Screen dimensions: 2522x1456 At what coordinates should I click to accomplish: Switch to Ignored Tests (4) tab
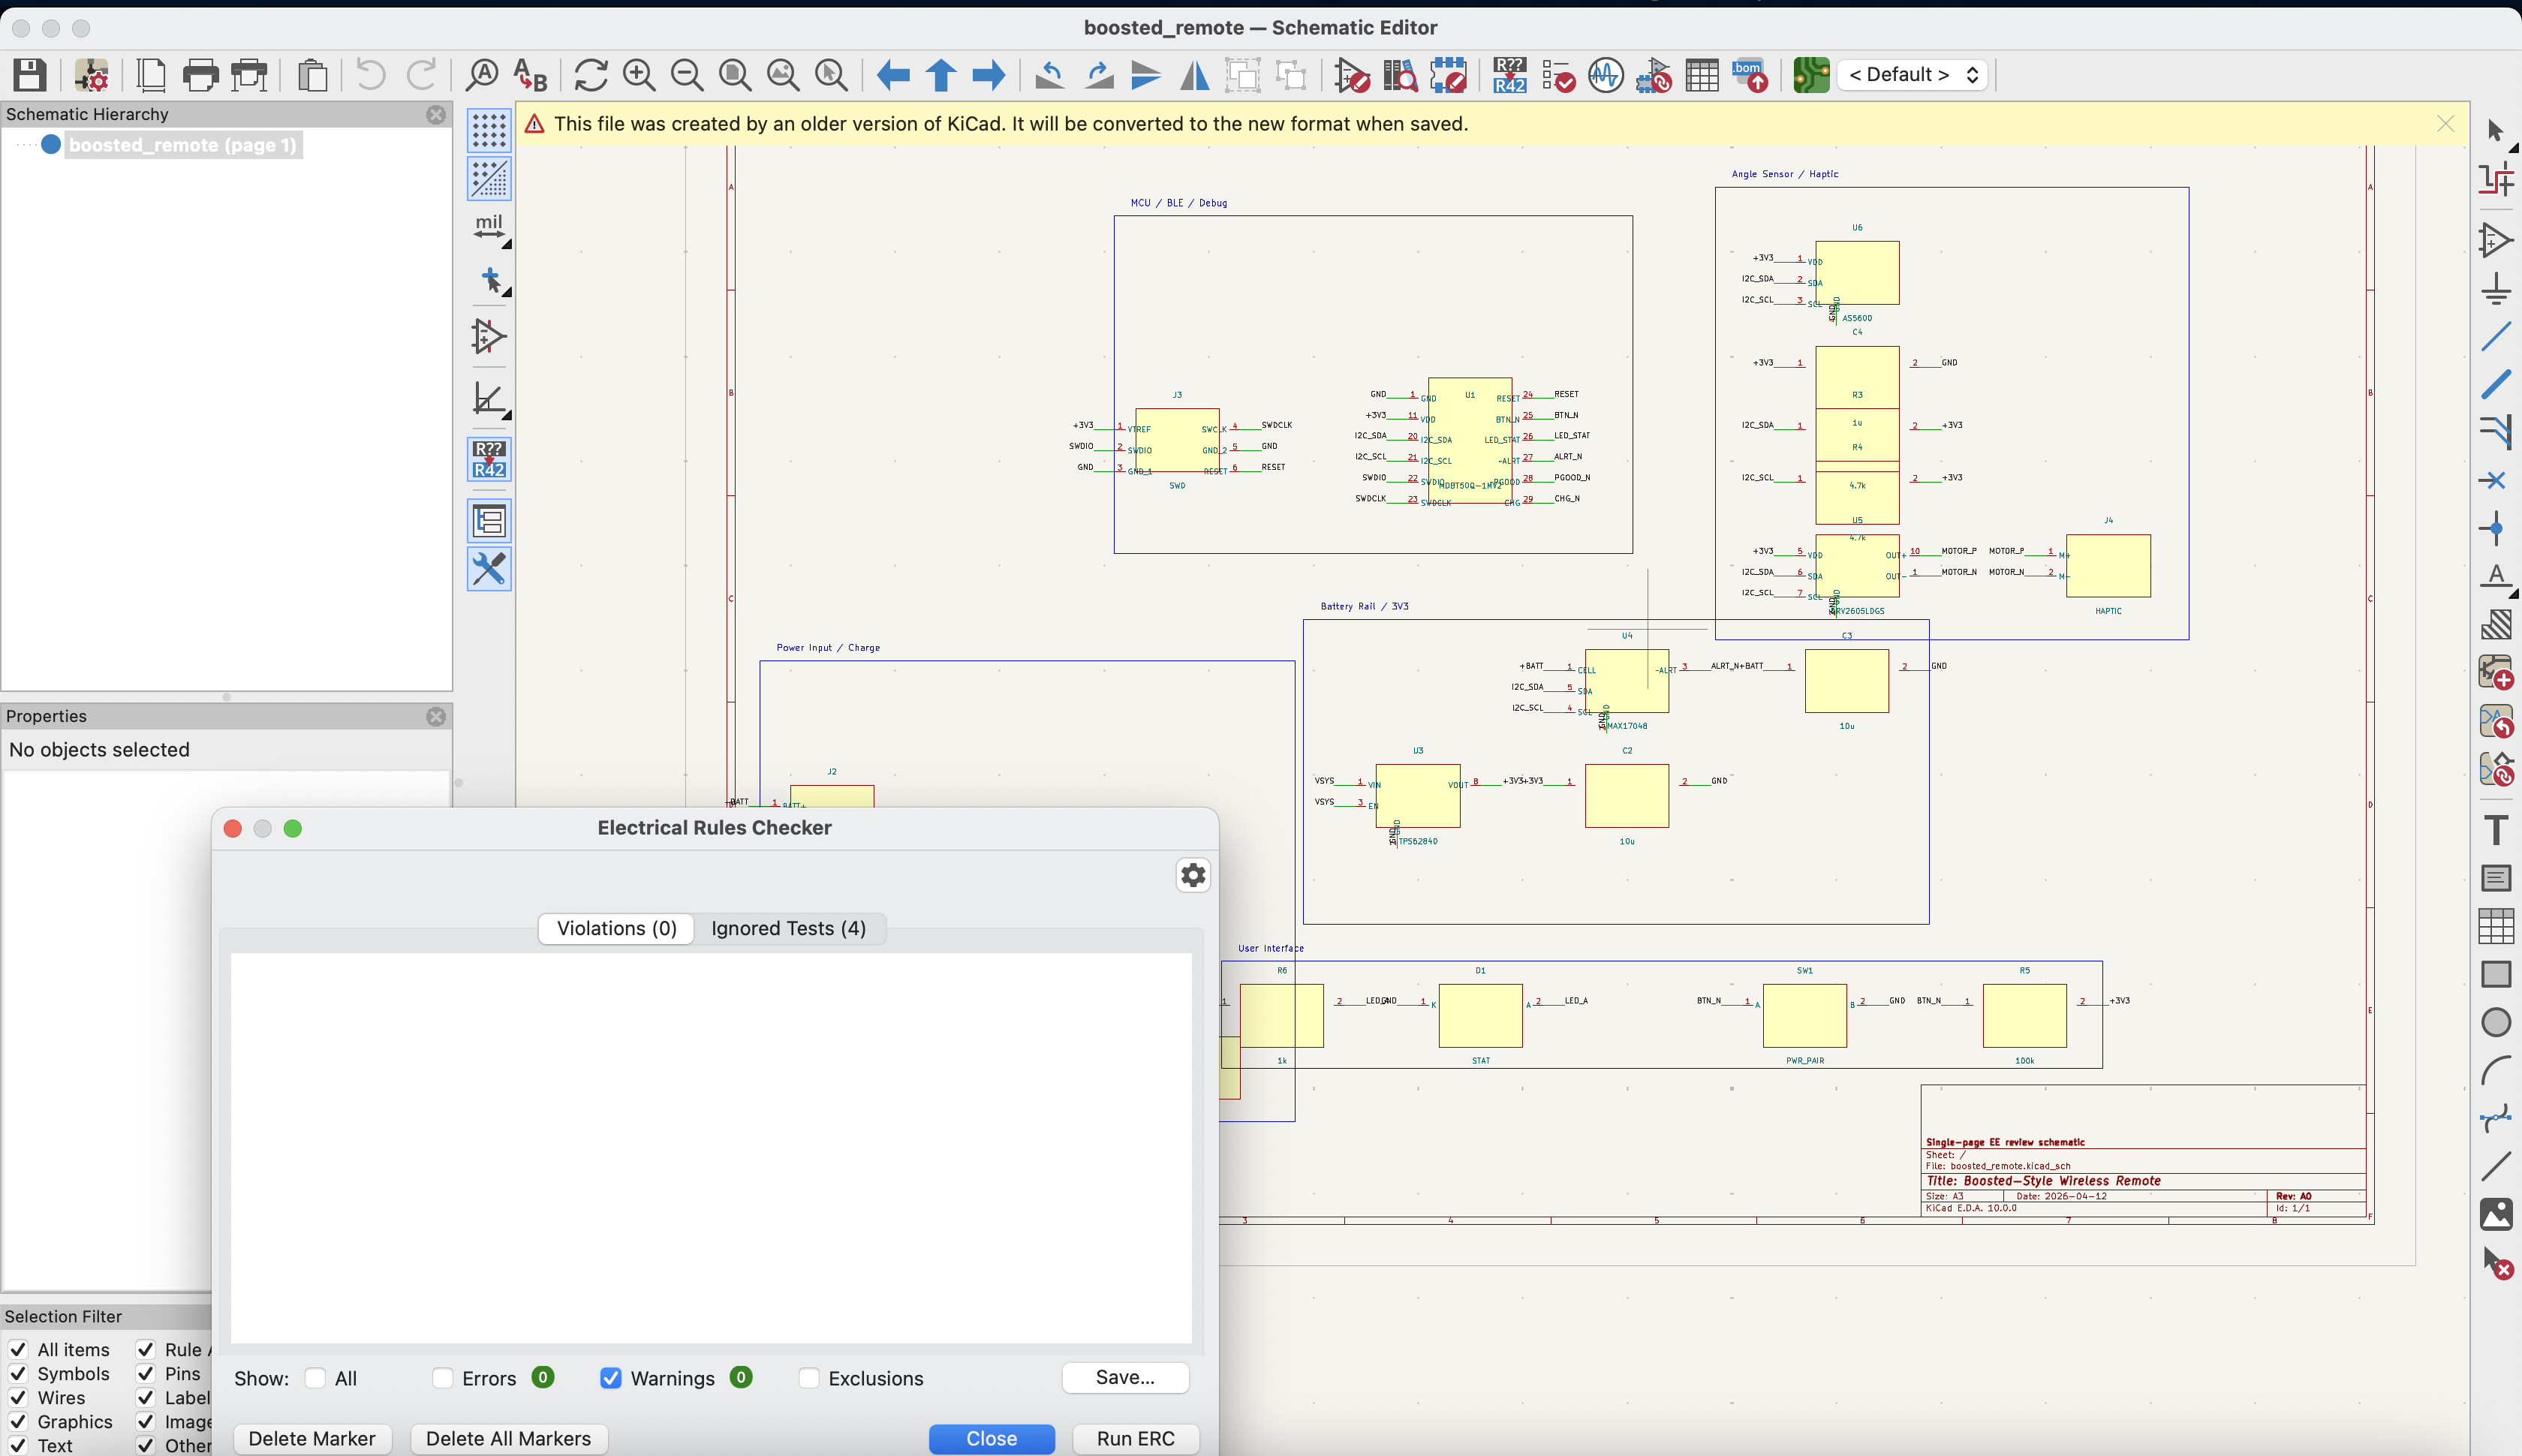788,928
